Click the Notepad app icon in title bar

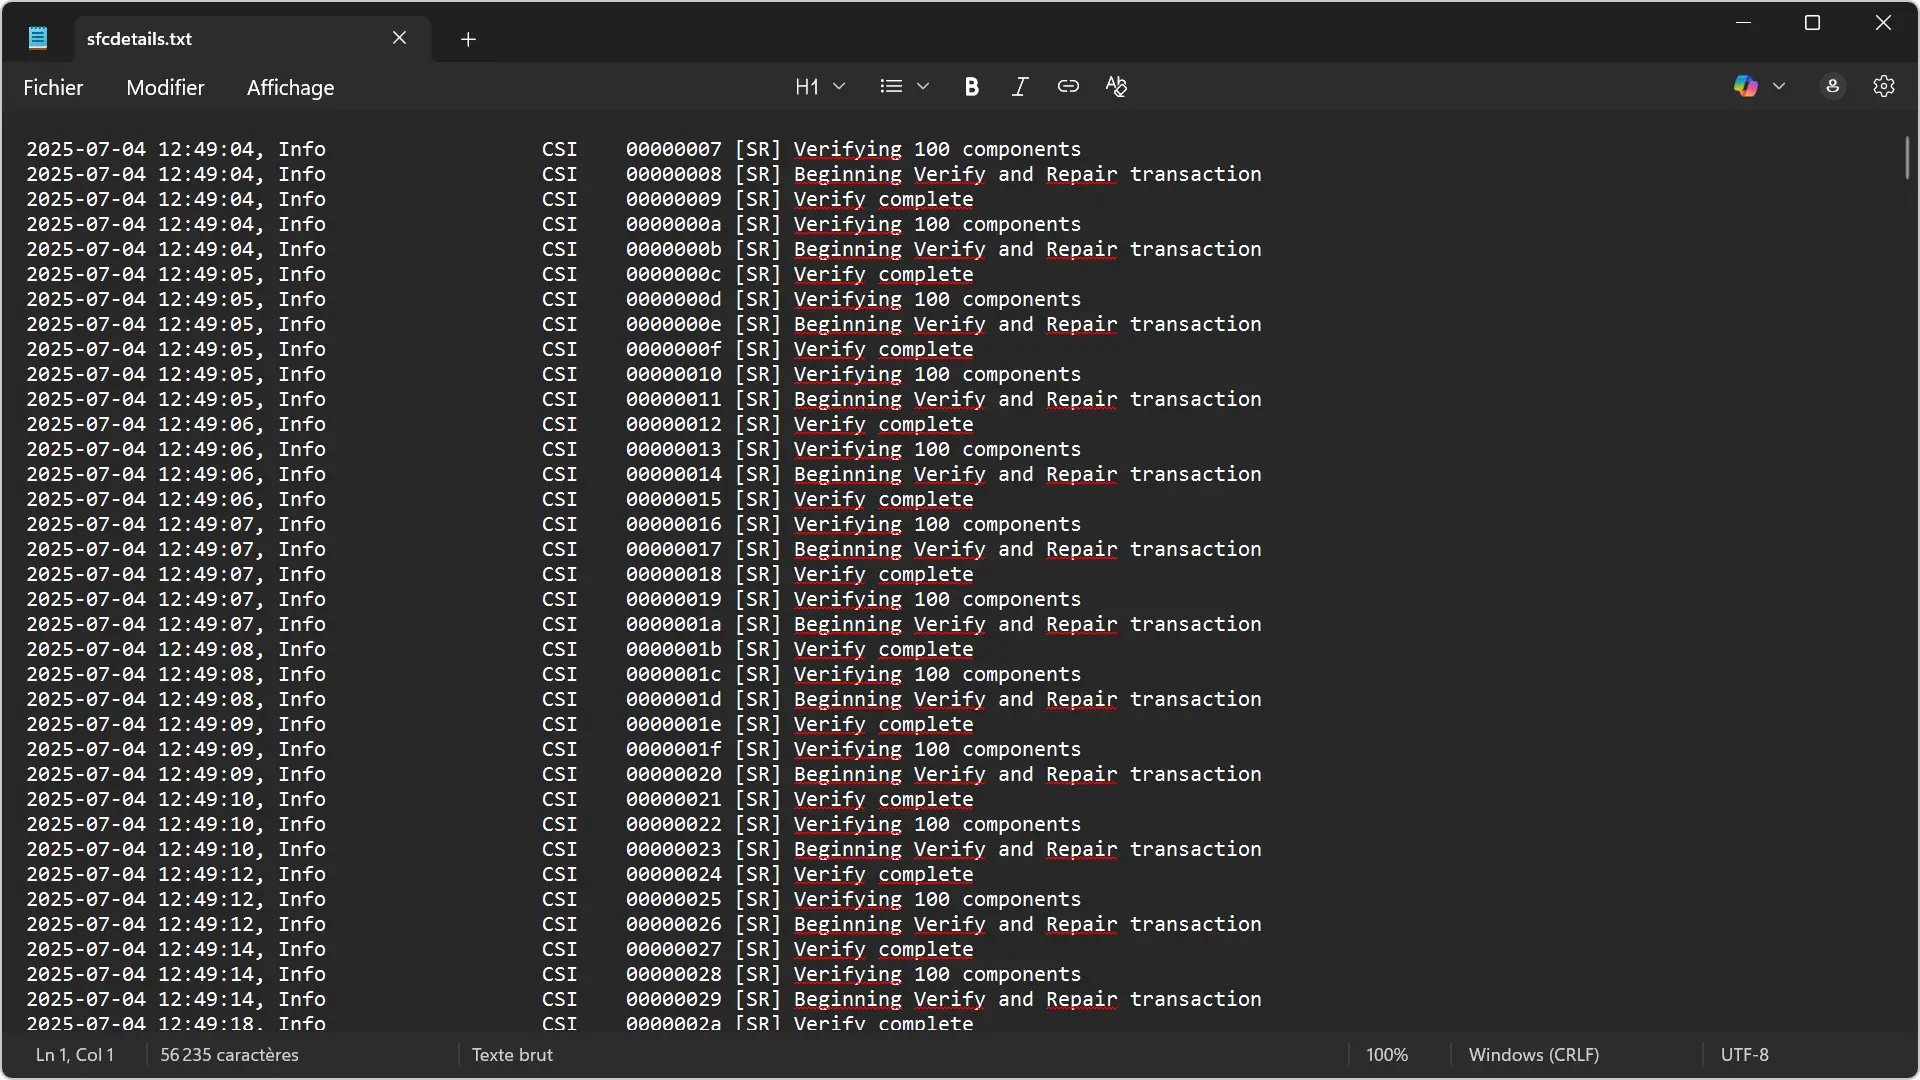[38, 38]
